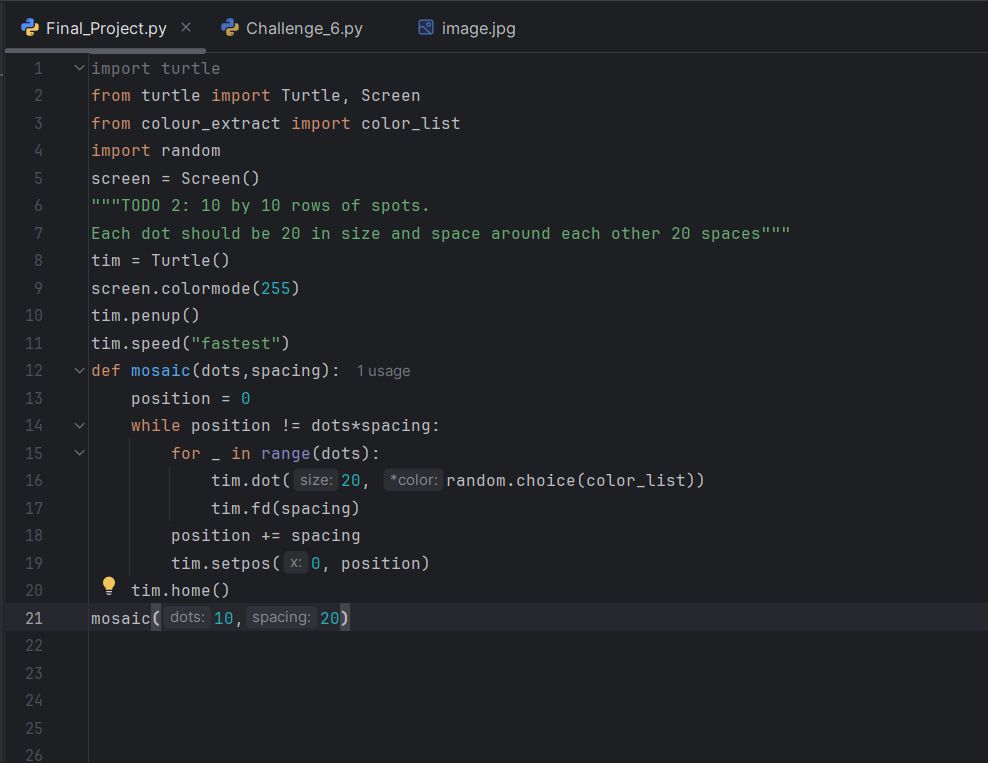The width and height of the screenshot is (988, 763).
Task: Click 'position = 0' assignment
Action: pos(191,398)
